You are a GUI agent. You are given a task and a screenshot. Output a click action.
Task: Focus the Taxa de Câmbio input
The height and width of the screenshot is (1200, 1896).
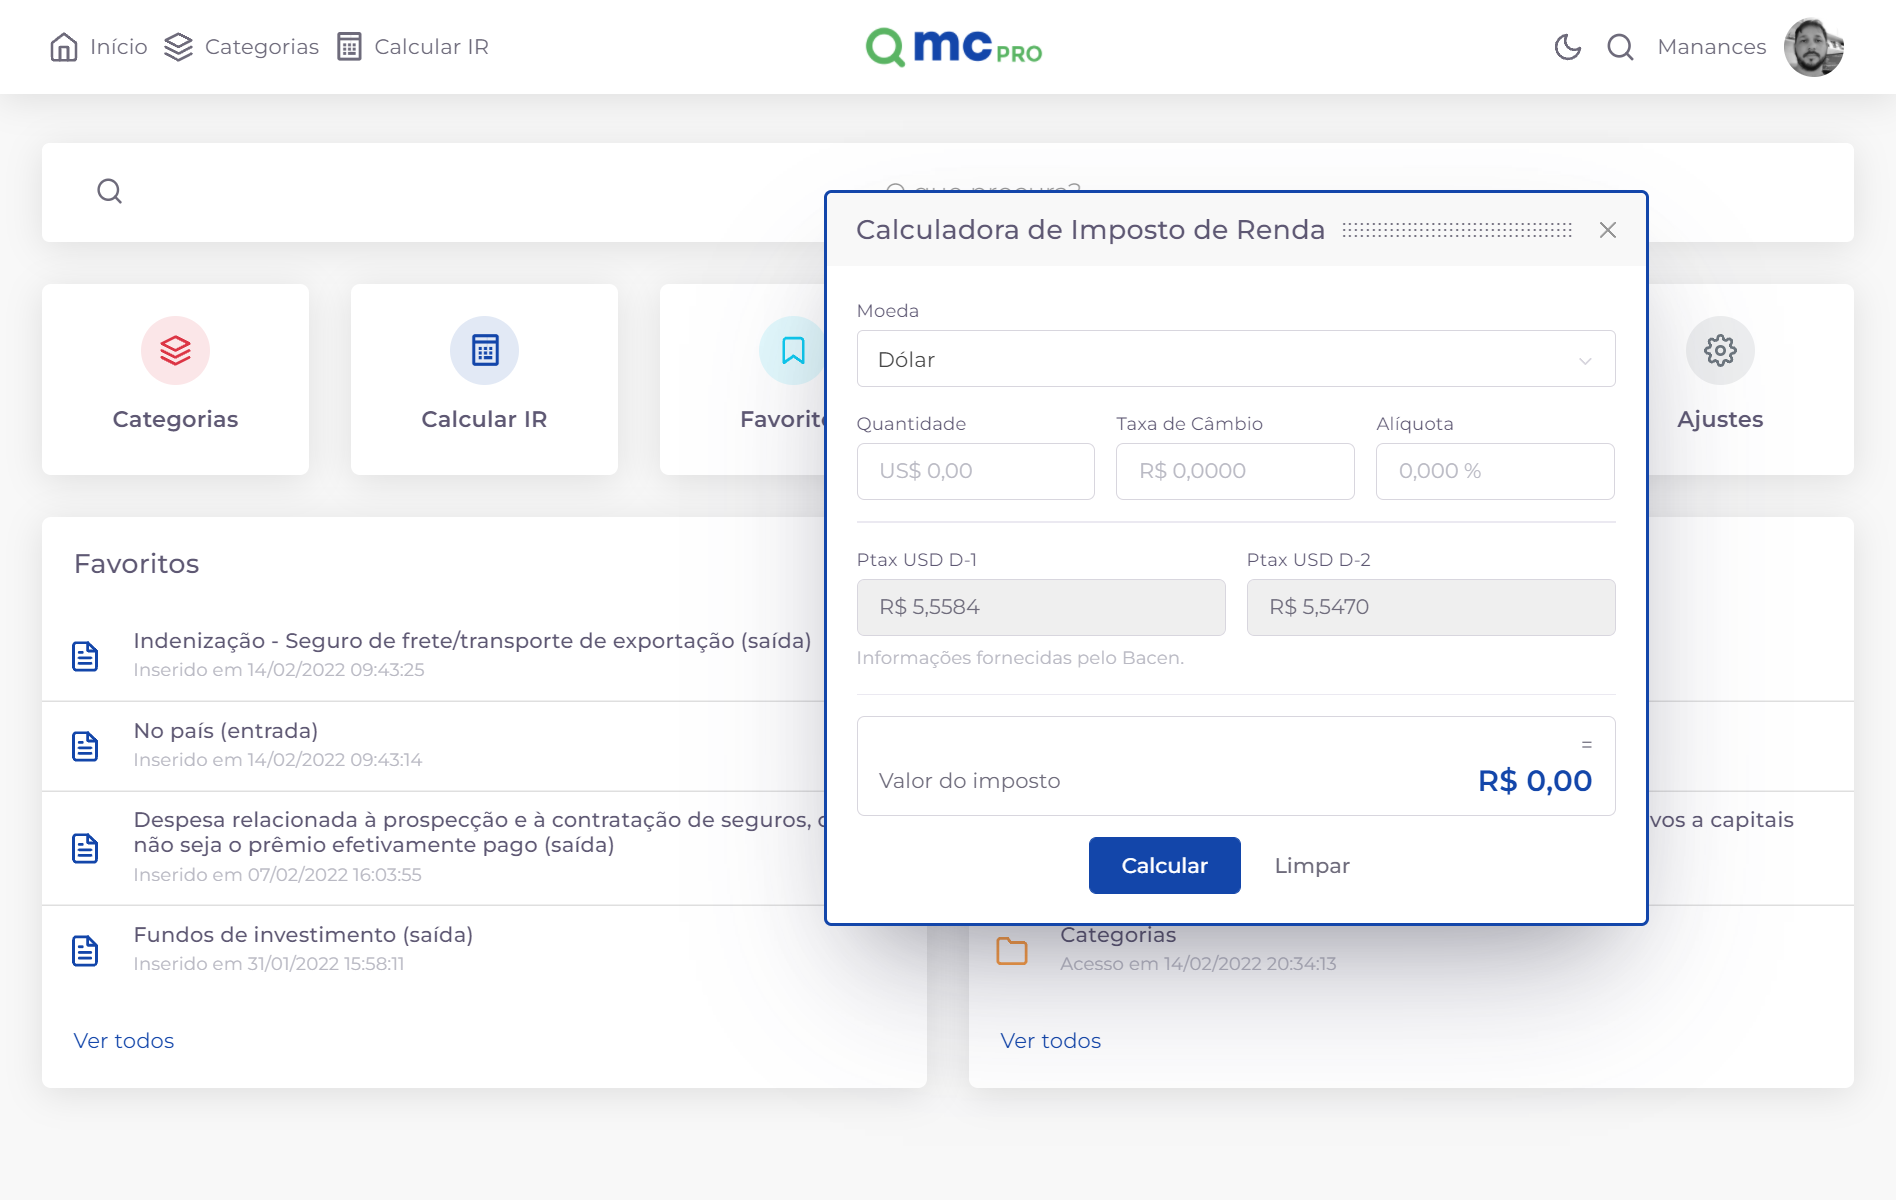(x=1234, y=471)
